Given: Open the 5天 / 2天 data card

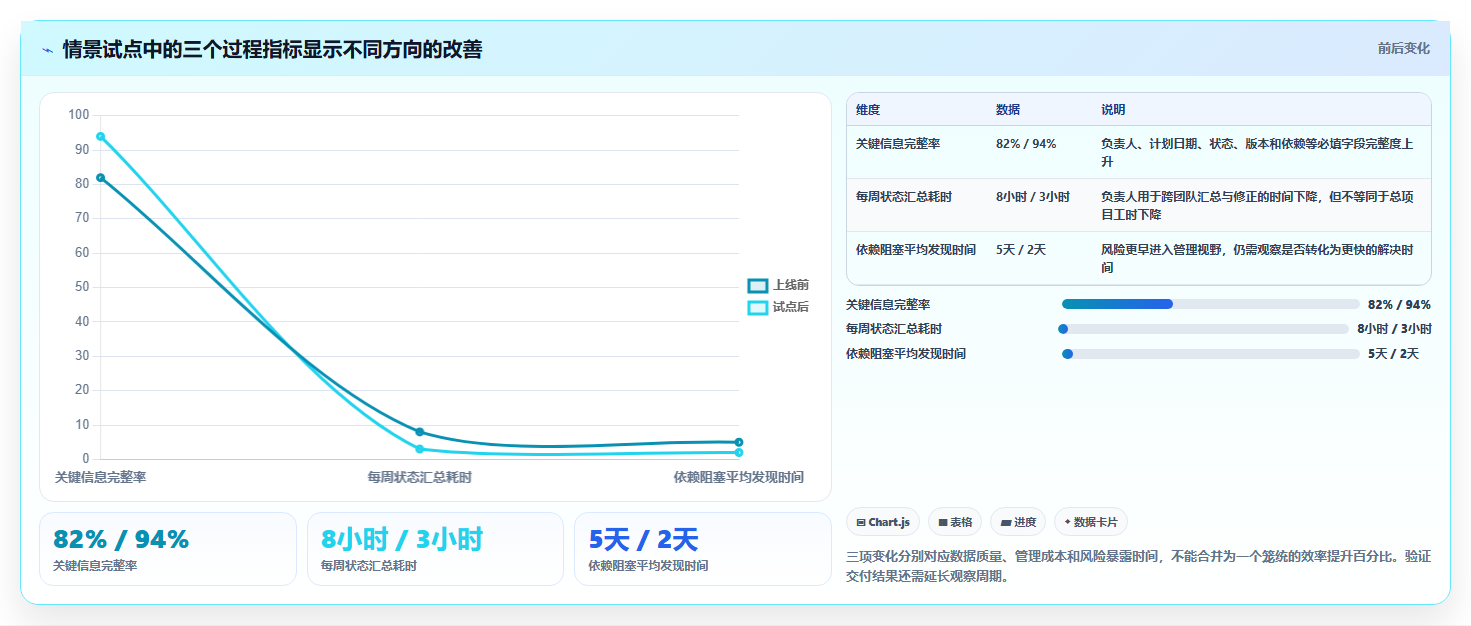Looking at the screenshot, I should point(703,549).
